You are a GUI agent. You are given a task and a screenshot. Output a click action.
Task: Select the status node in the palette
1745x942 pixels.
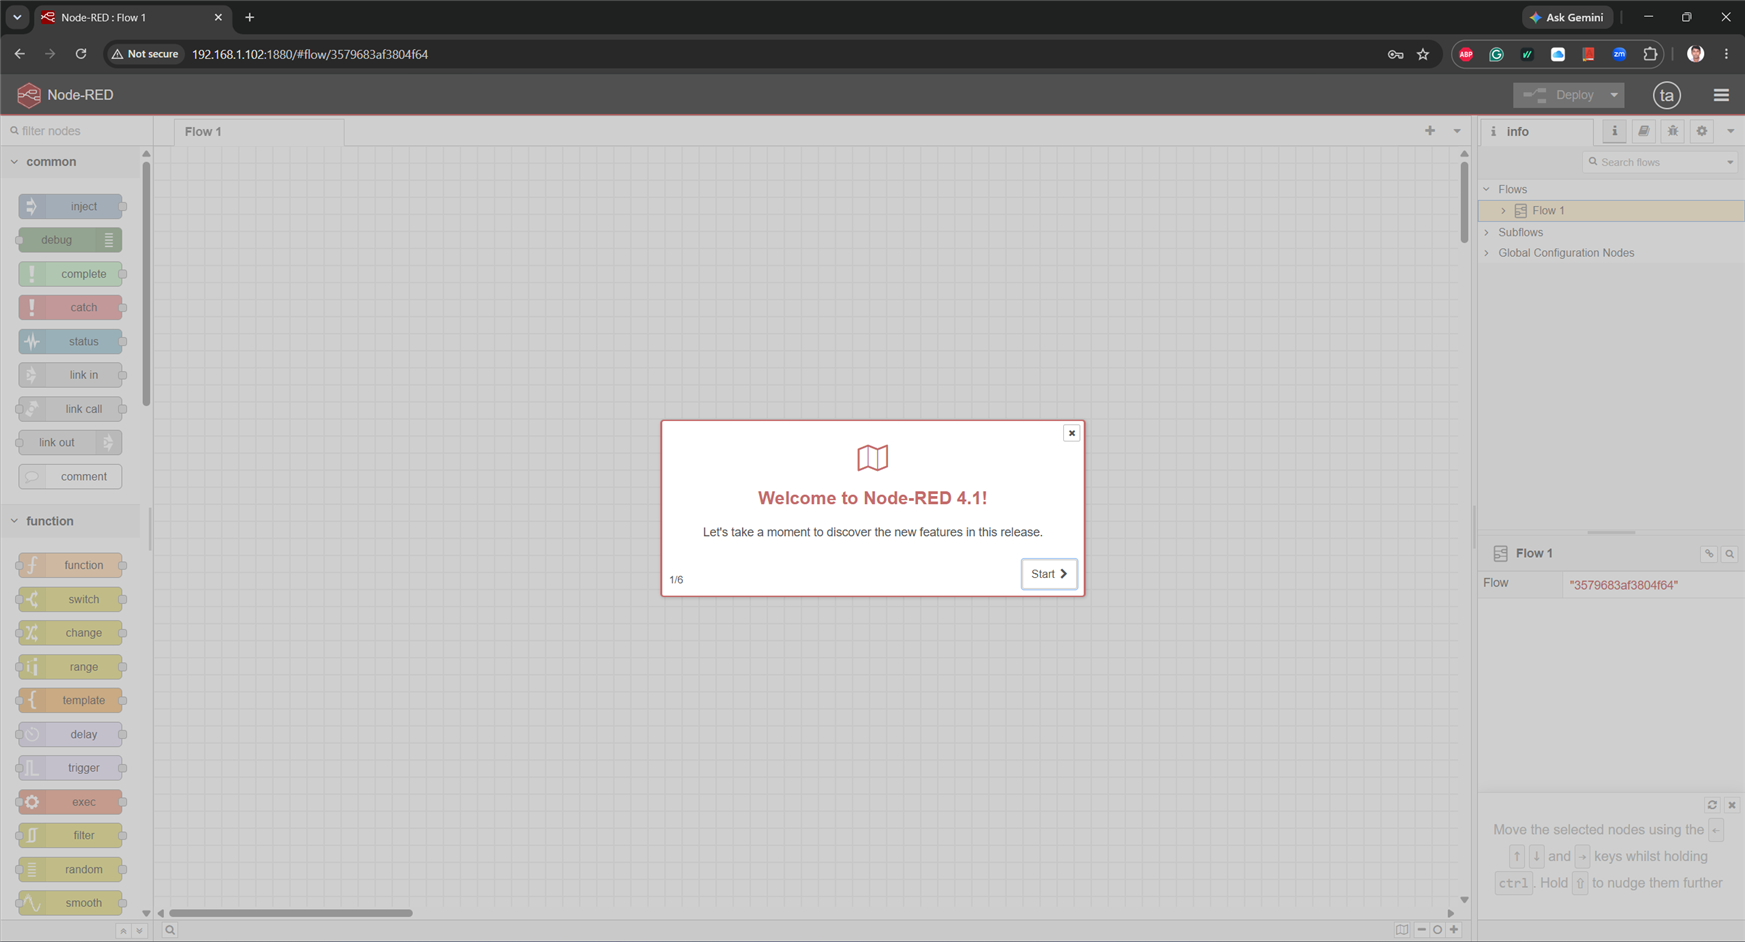70,342
